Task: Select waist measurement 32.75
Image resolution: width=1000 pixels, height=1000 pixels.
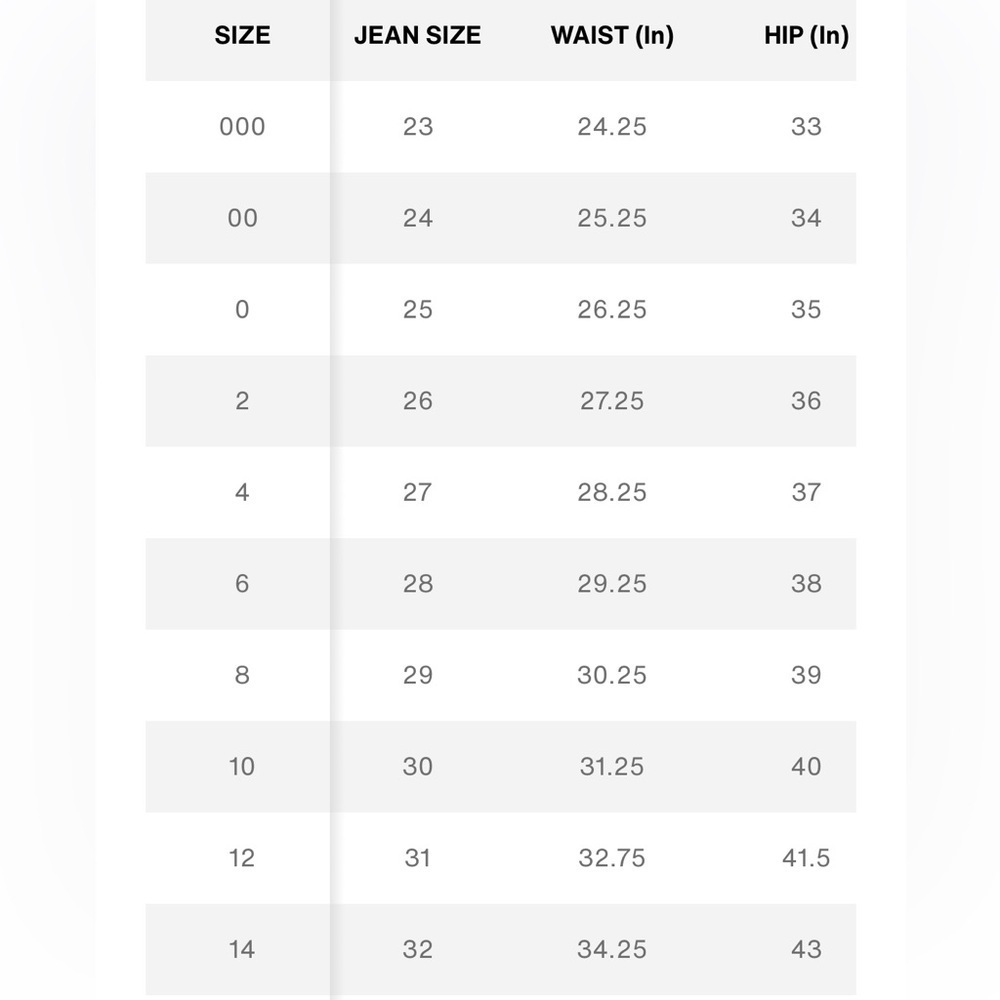Action: 612,858
